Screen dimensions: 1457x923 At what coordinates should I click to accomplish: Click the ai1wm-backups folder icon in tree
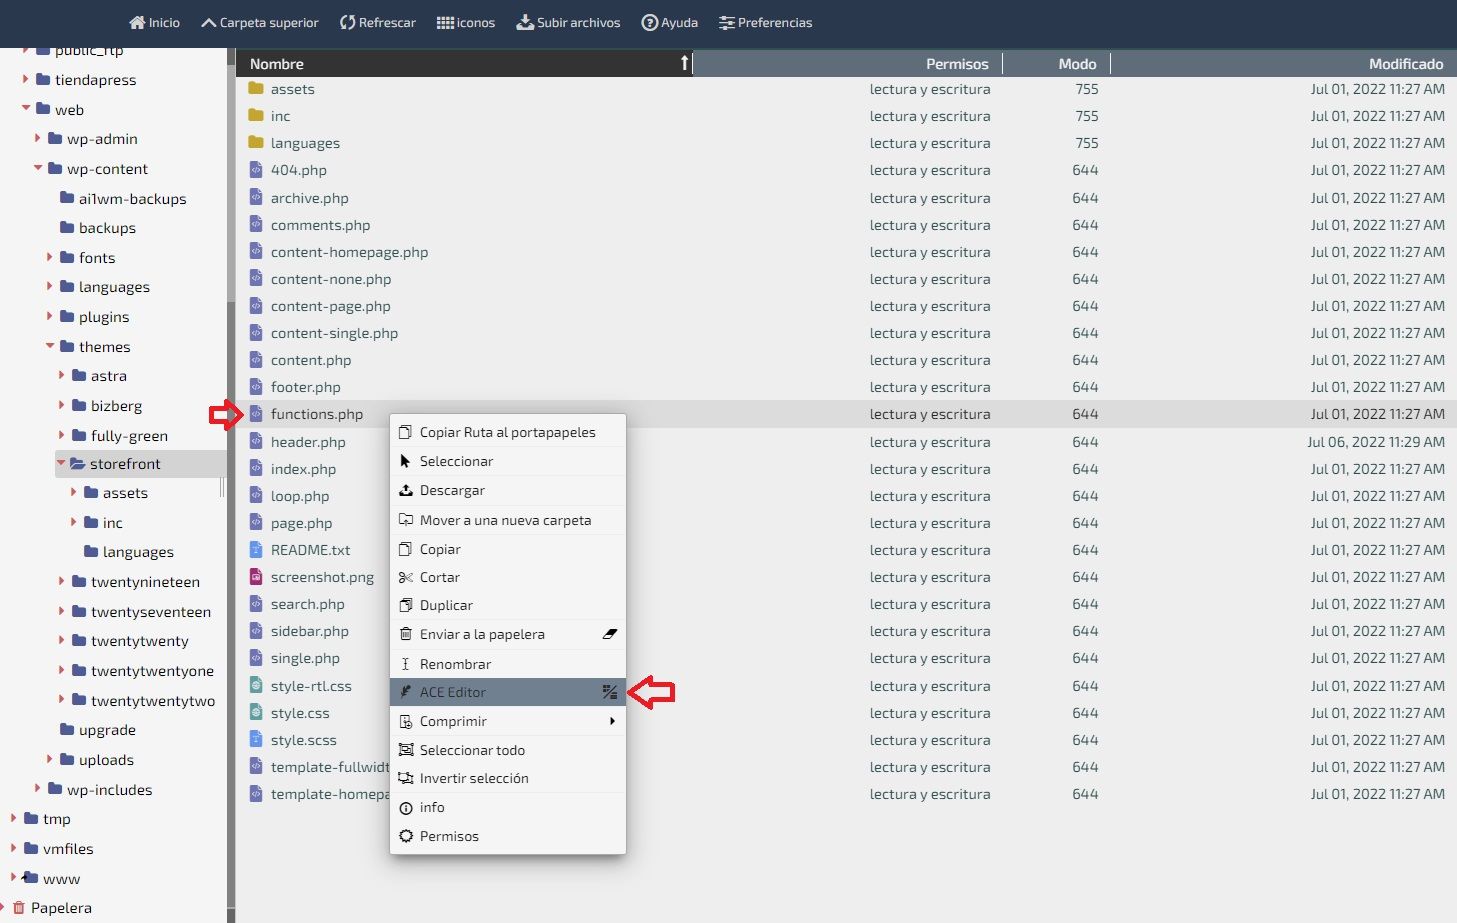coord(67,198)
